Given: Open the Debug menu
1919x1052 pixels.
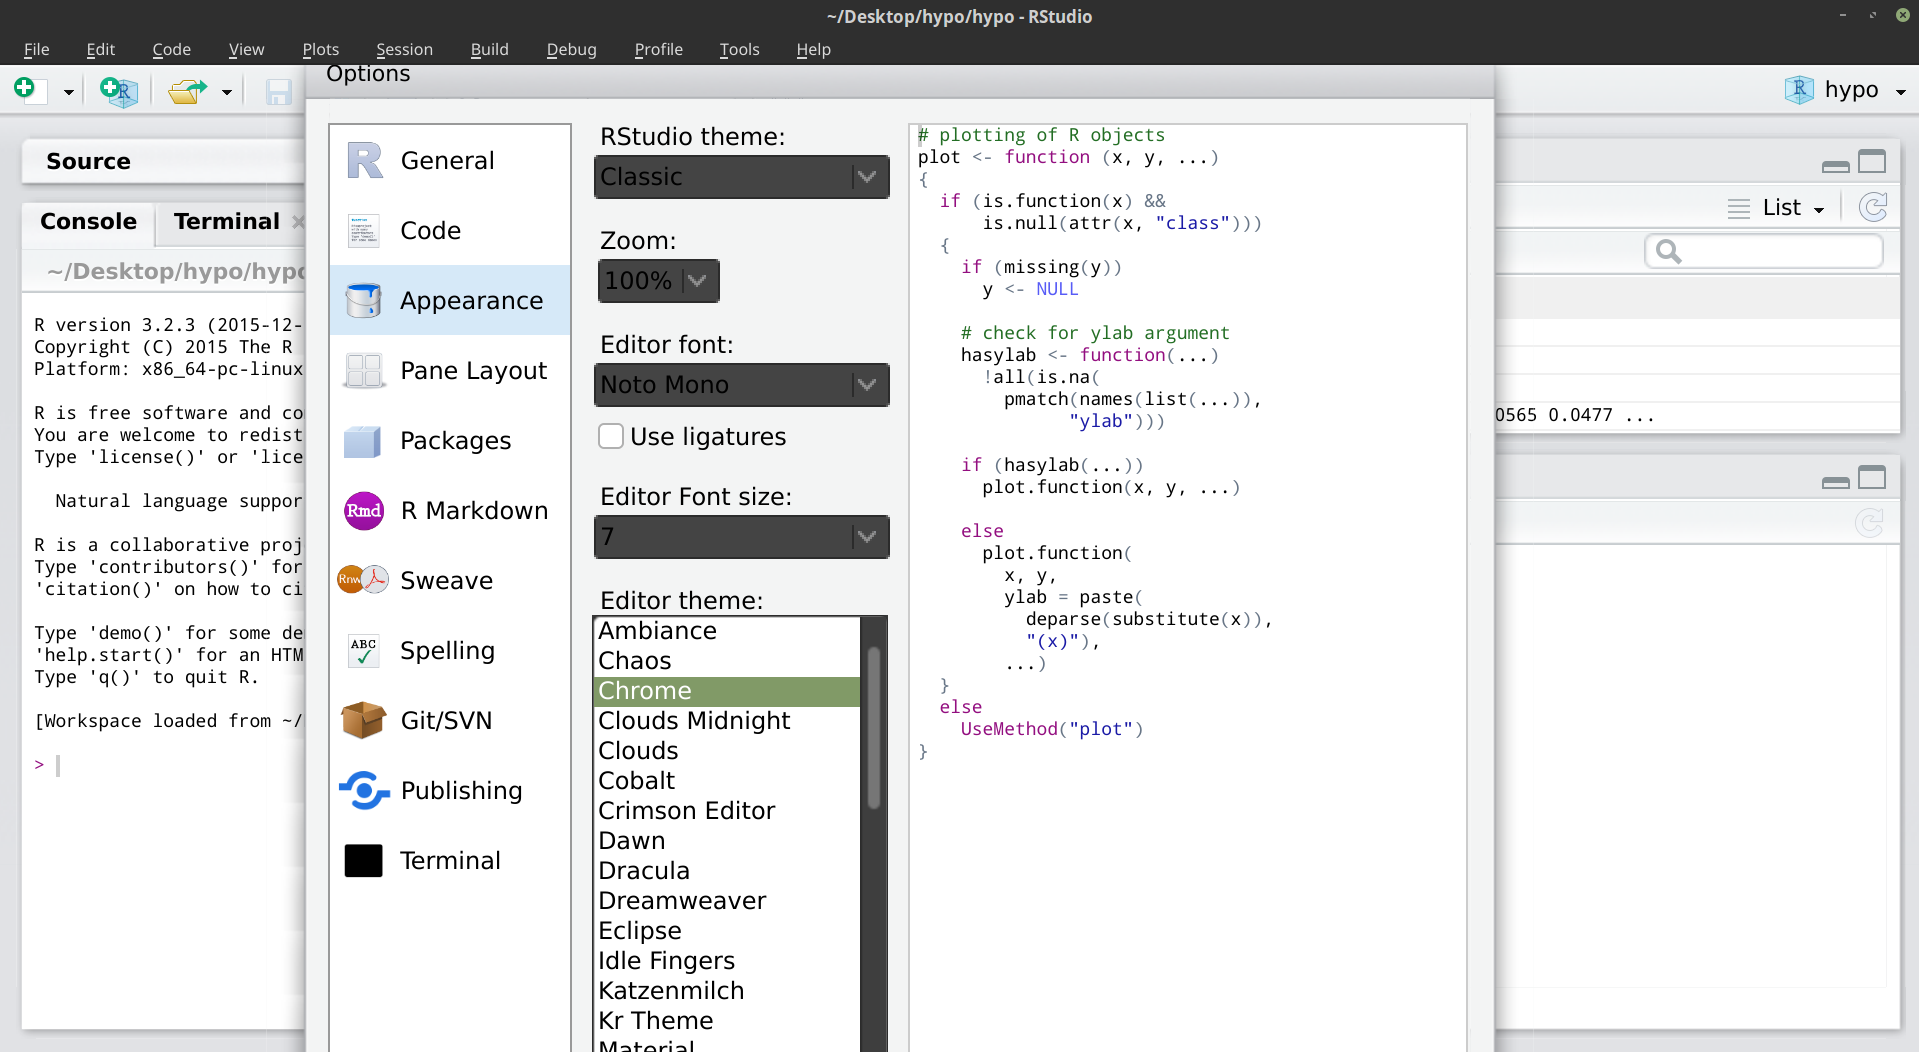Looking at the screenshot, I should point(571,49).
